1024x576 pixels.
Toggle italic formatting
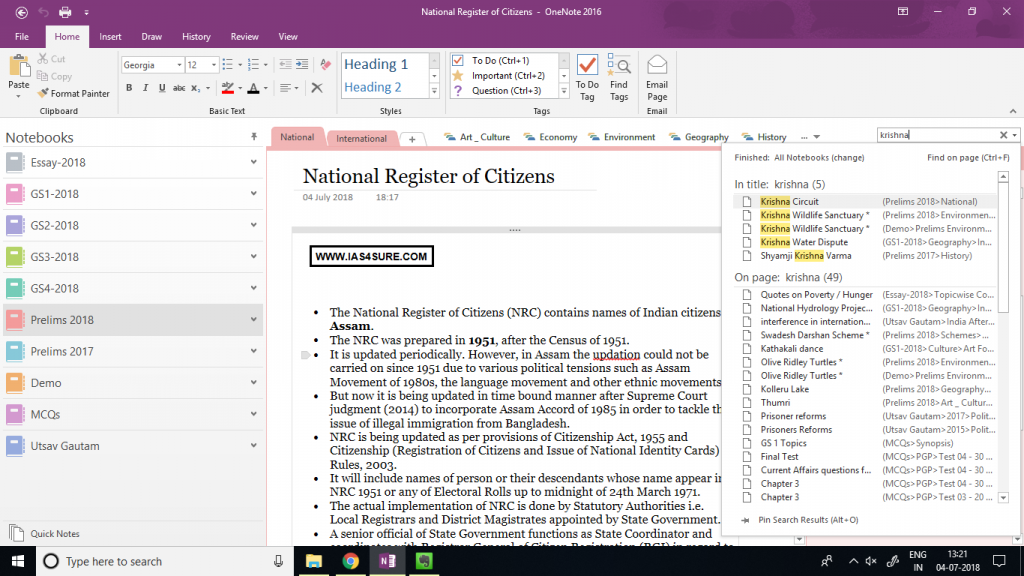[x=144, y=88]
